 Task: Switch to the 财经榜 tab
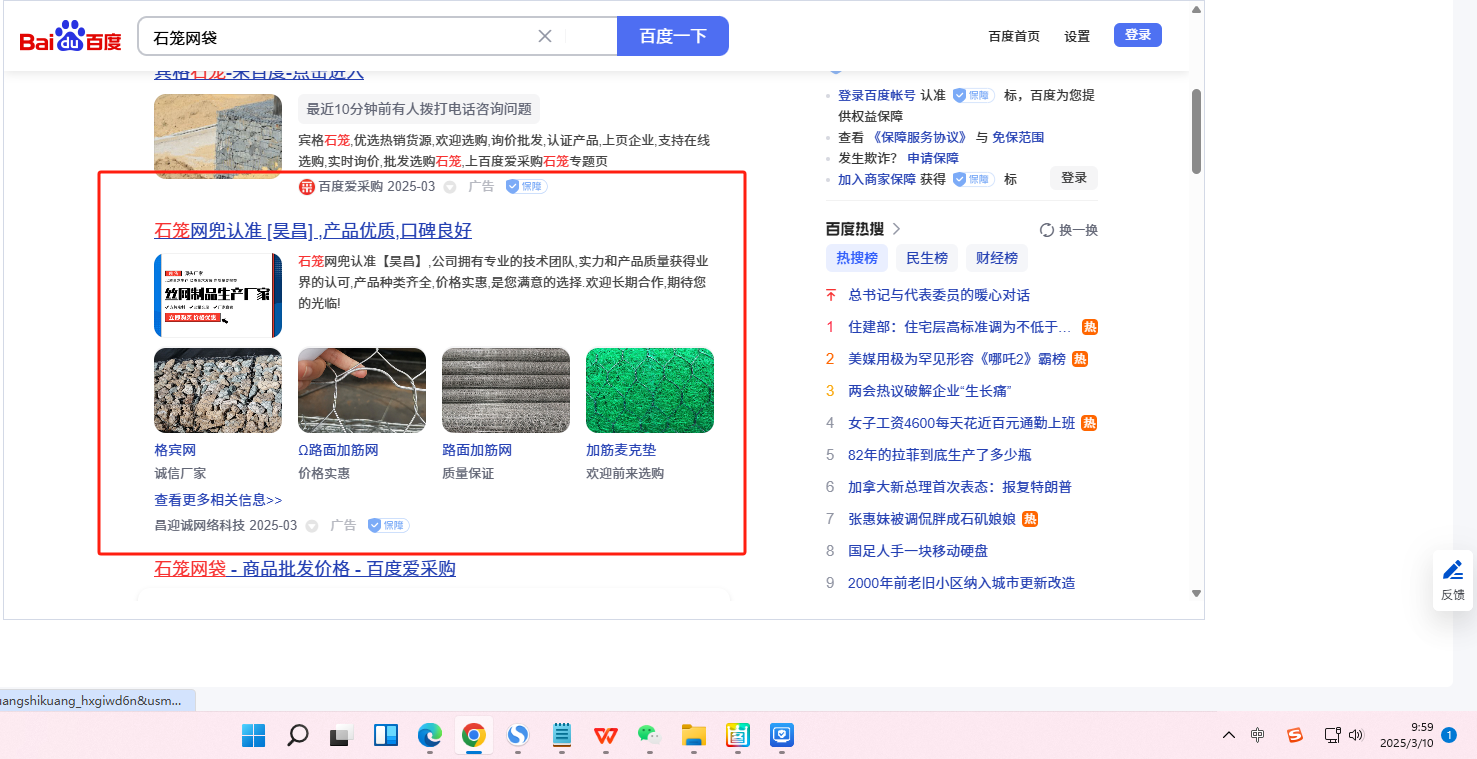point(996,258)
